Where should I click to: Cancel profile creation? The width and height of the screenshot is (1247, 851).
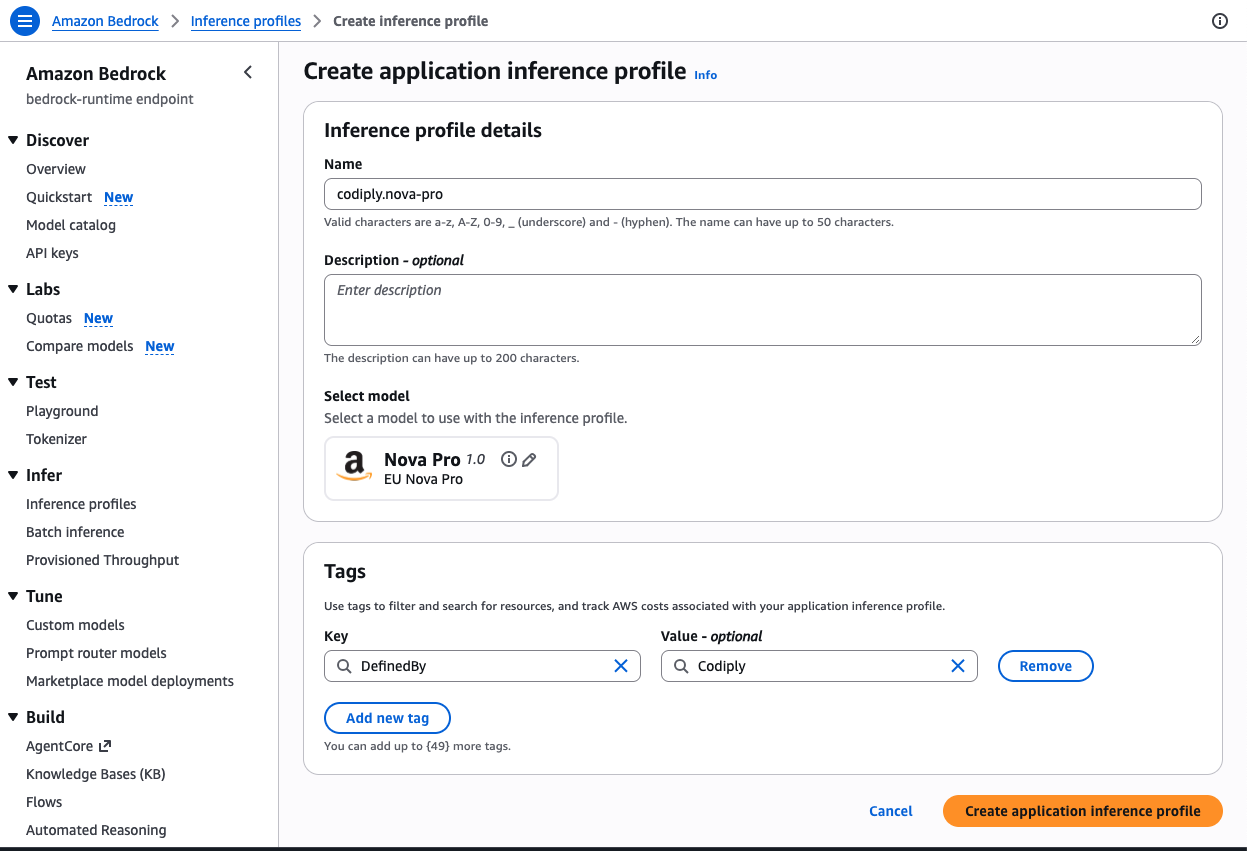pos(891,811)
